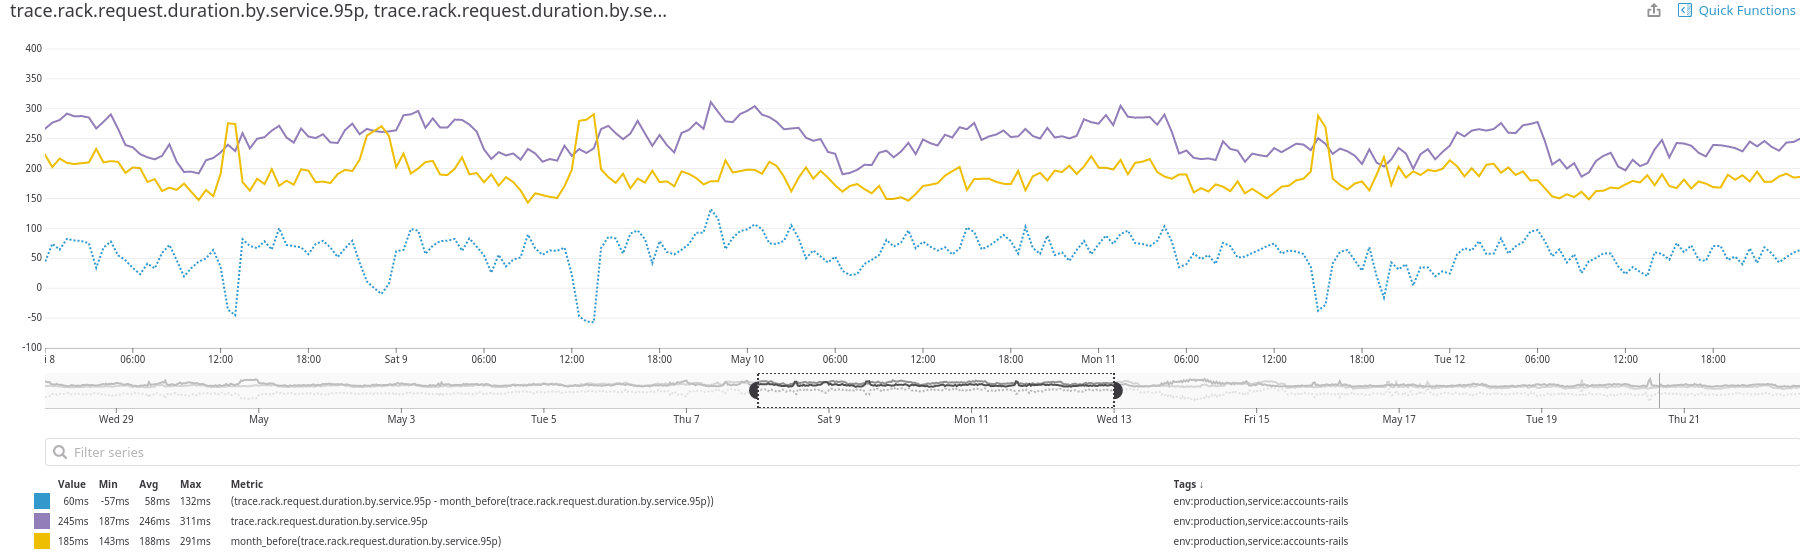Sort legend by Avg column header

(149, 484)
